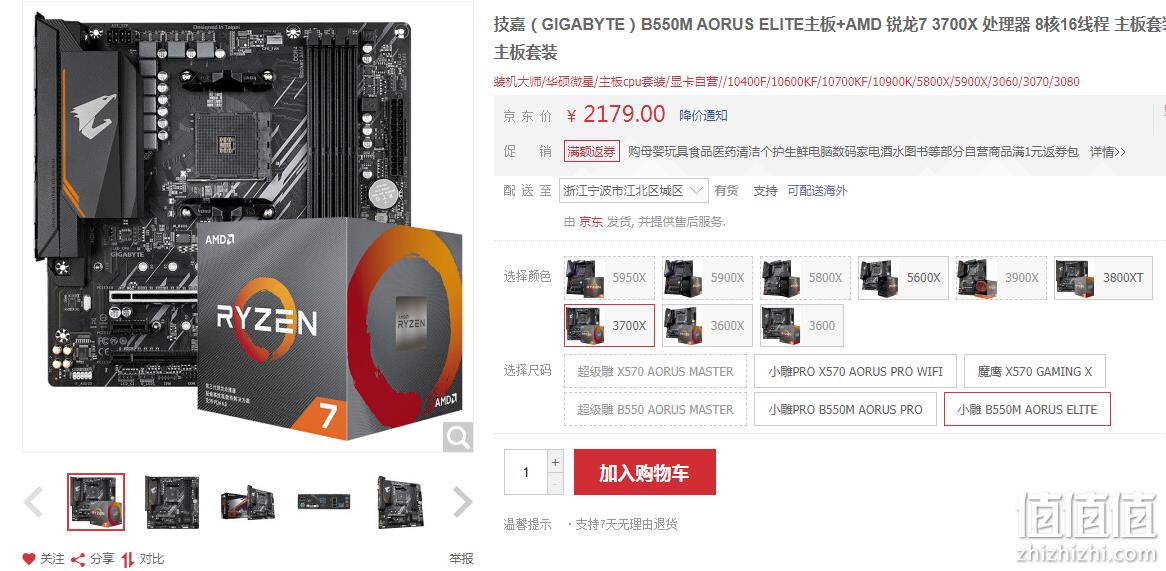Show previous thumbnails with left arrow
The height and width of the screenshot is (571, 1166).
[x=33, y=502]
